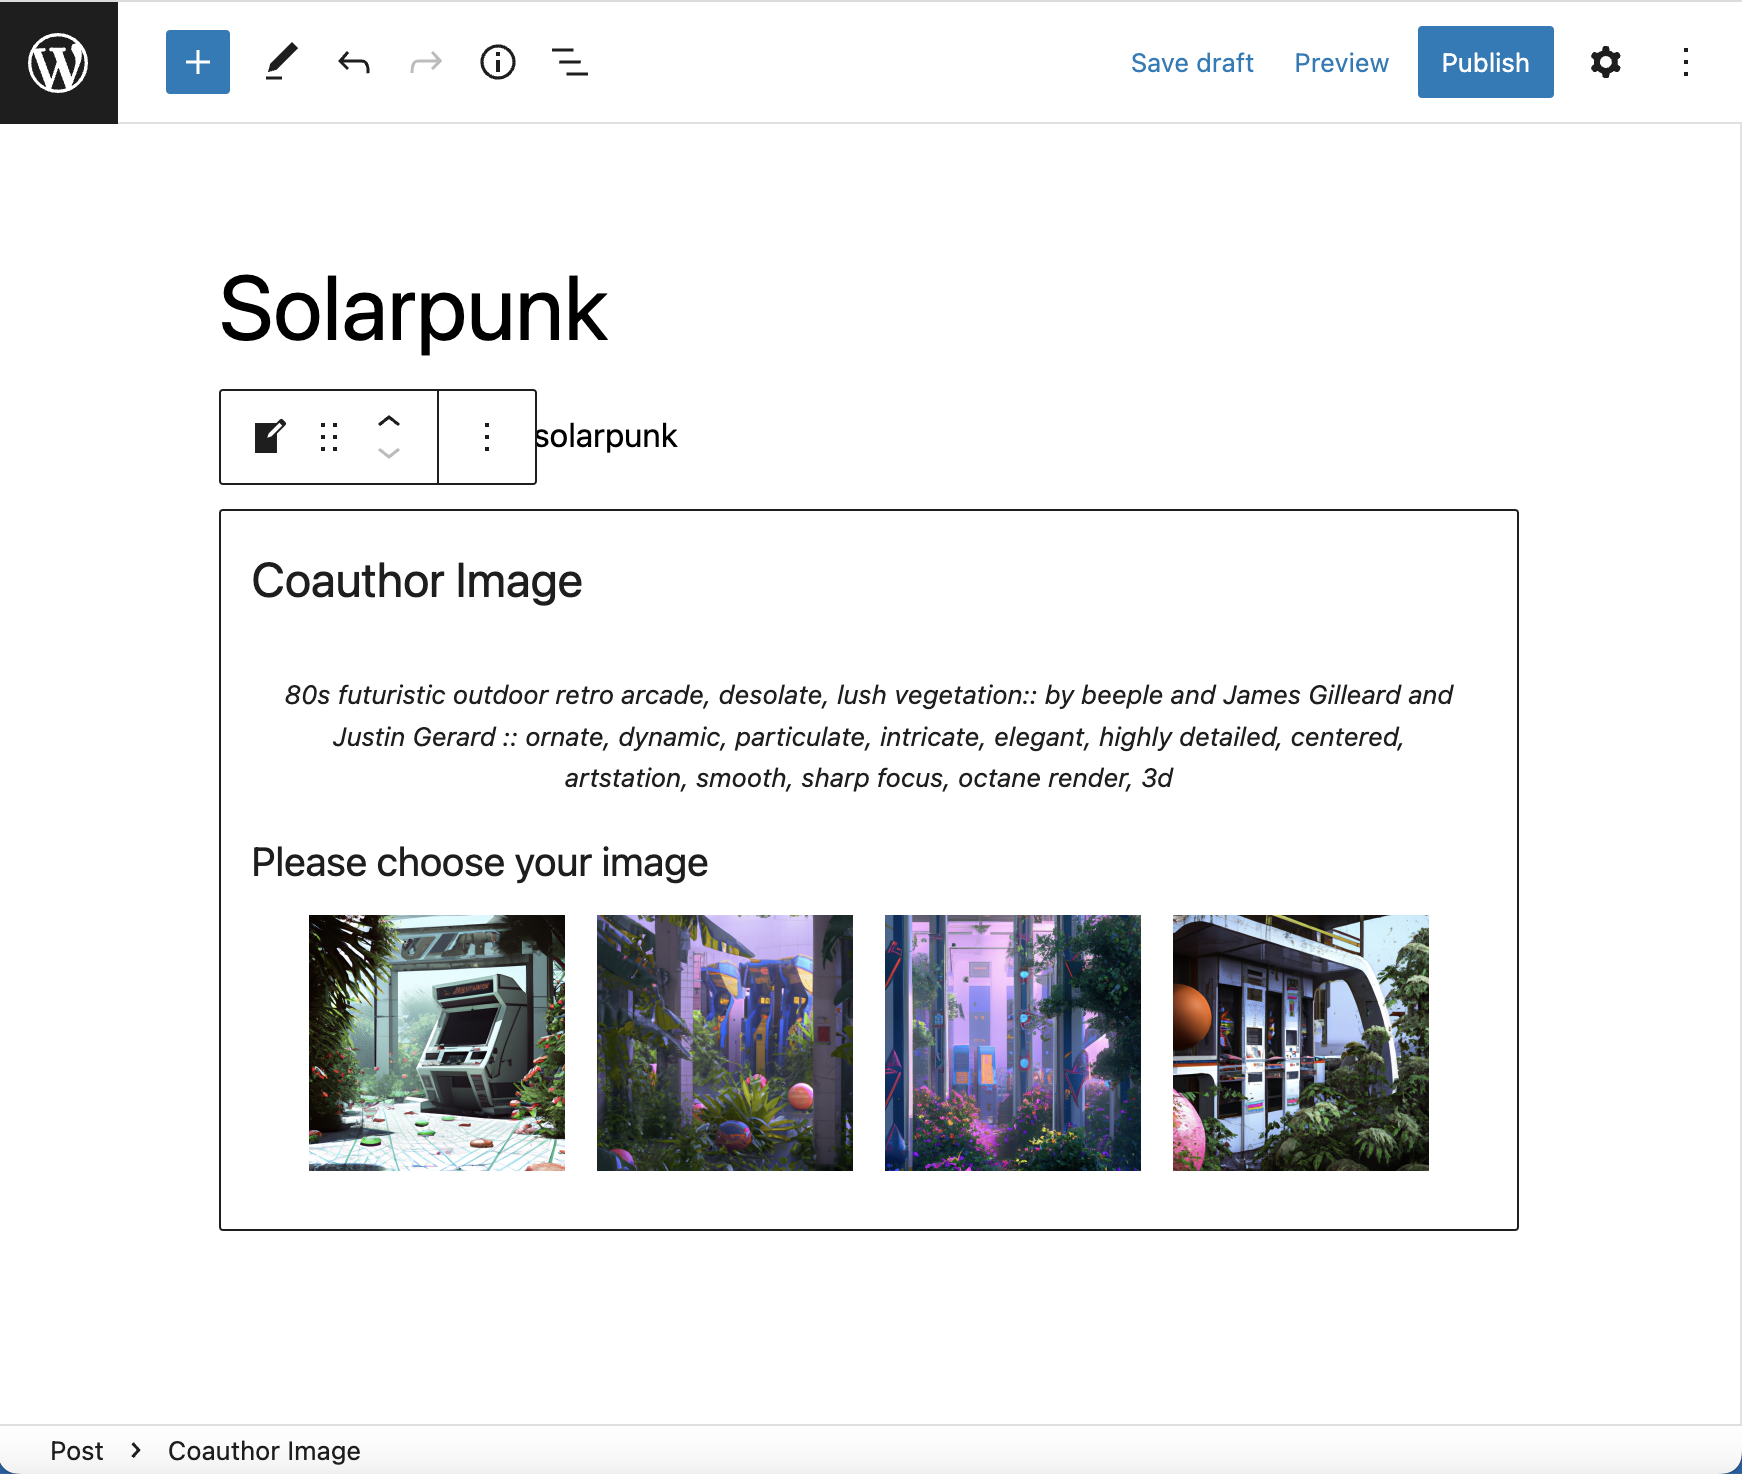Viewport: 1742px width, 1474px height.
Task: Select the Edit tools pencil icon
Action: tap(282, 62)
